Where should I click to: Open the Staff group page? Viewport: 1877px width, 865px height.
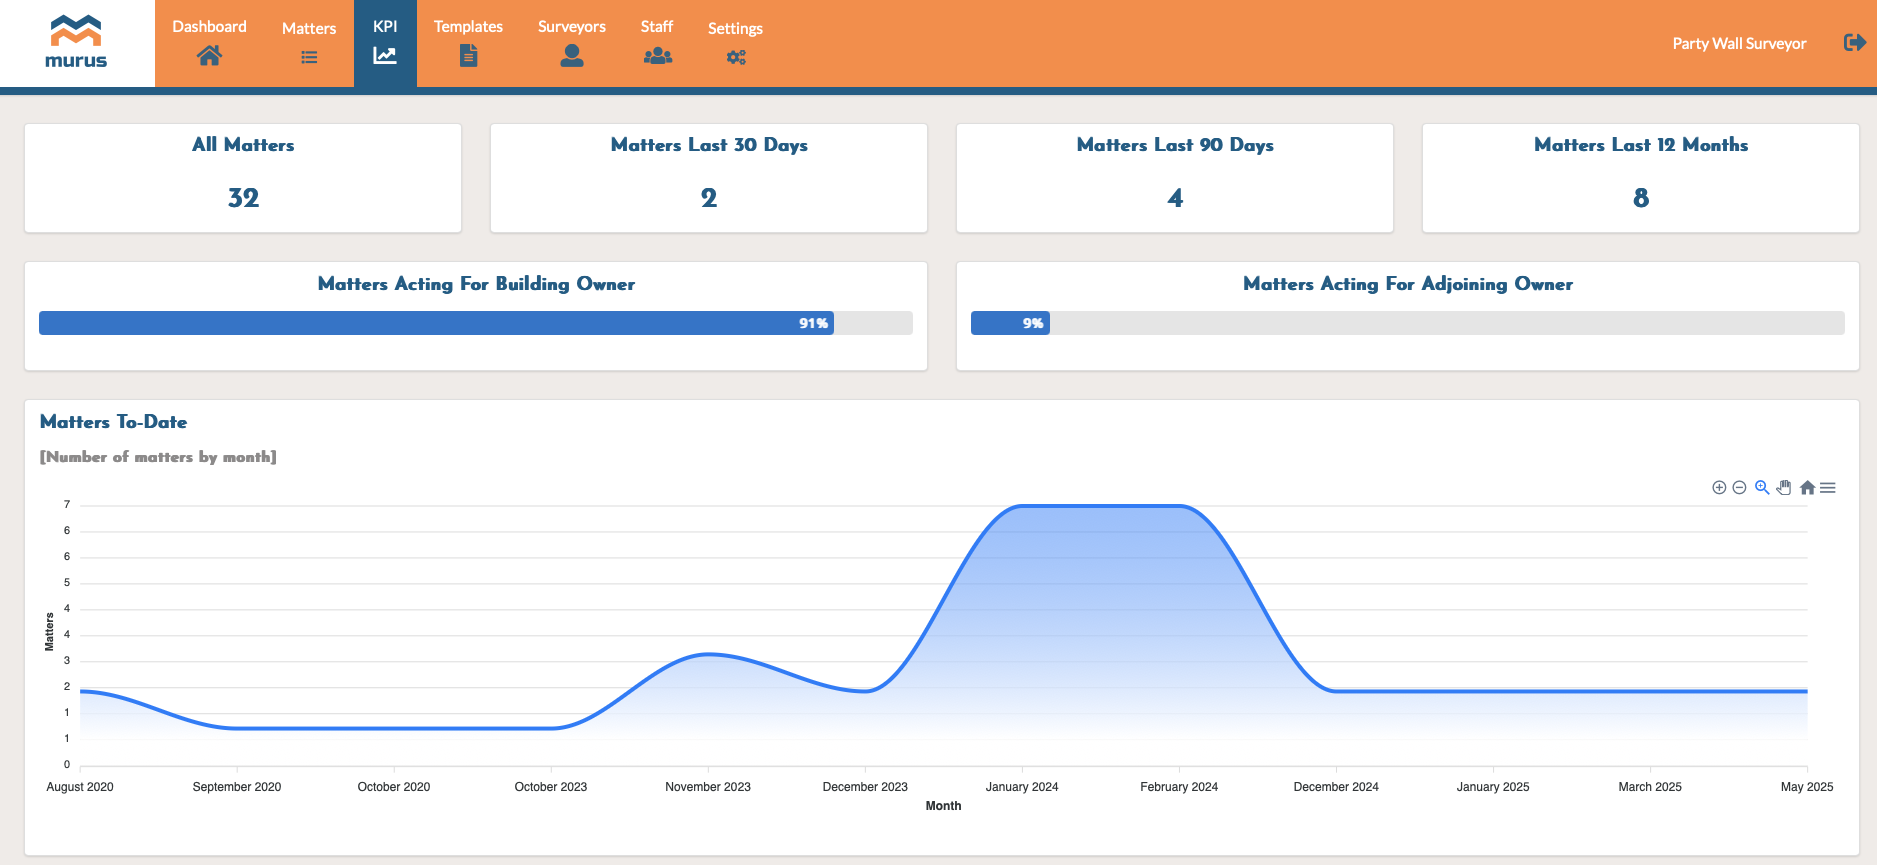click(657, 42)
